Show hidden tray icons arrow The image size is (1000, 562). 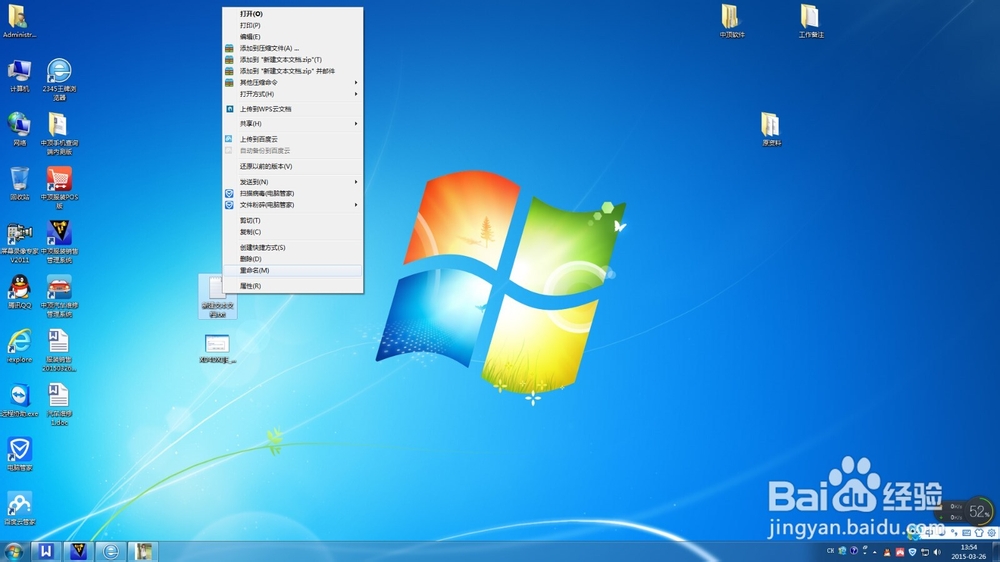(x=874, y=552)
